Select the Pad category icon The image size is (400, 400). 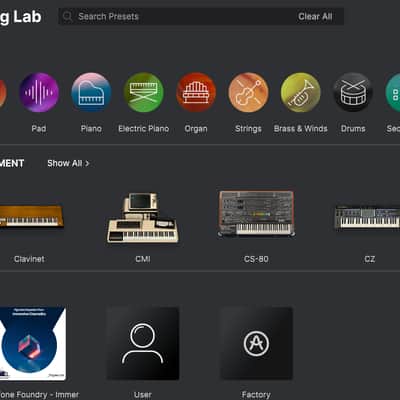[39, 92]
